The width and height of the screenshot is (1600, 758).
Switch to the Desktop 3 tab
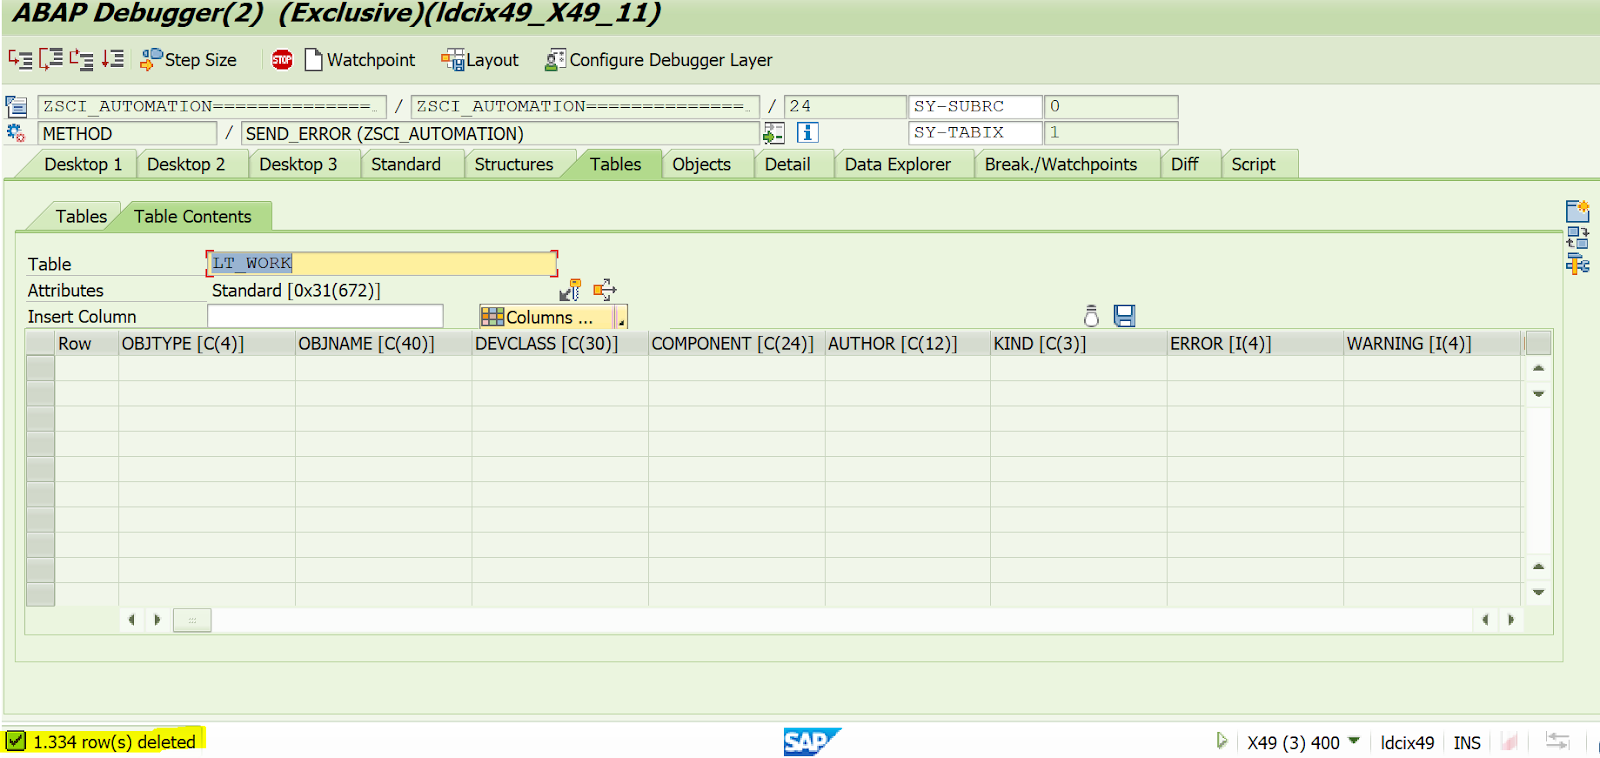pos(298,164)
